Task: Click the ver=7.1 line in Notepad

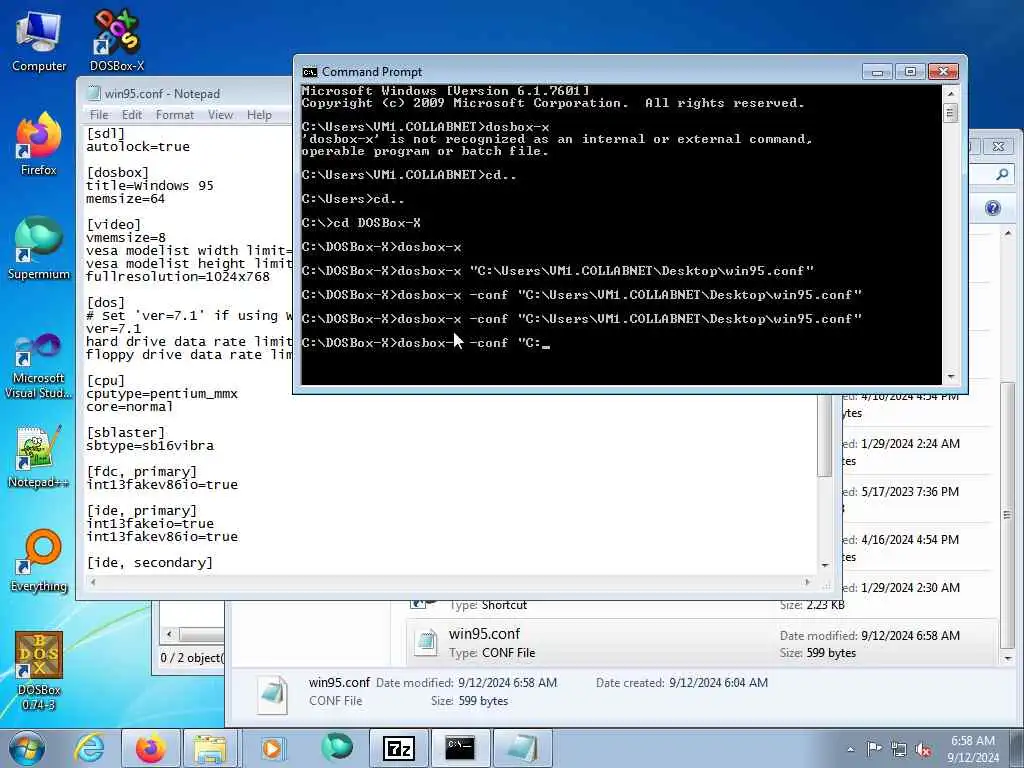Action: (x=113, y=328)
